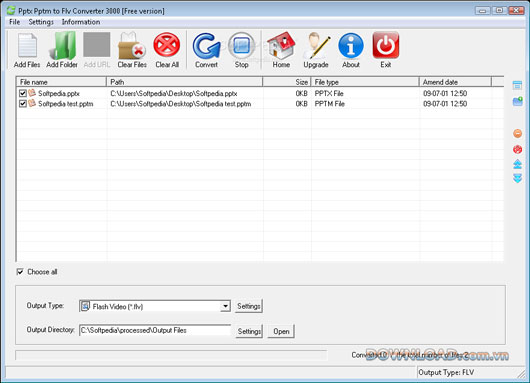Move item up with sidebar arrow icon
Image resolution: width=530 pixels, height=383 pixels.
517,164
